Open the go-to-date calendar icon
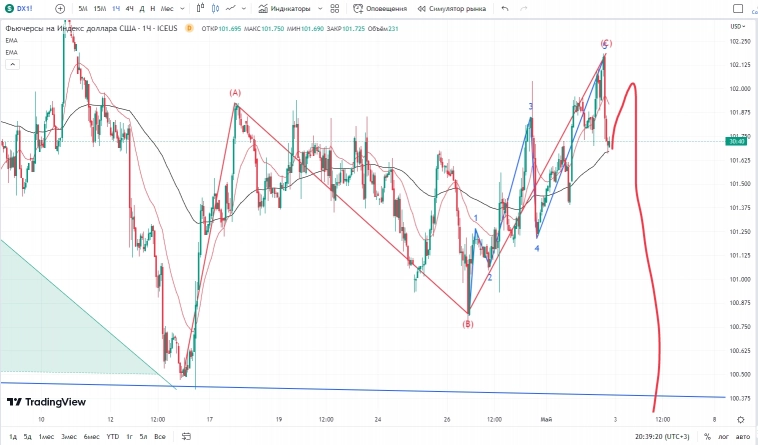 186,436
